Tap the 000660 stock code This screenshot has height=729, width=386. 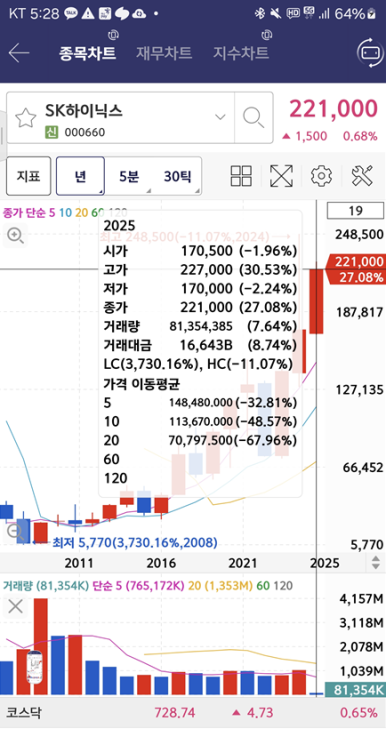(85, 133)
